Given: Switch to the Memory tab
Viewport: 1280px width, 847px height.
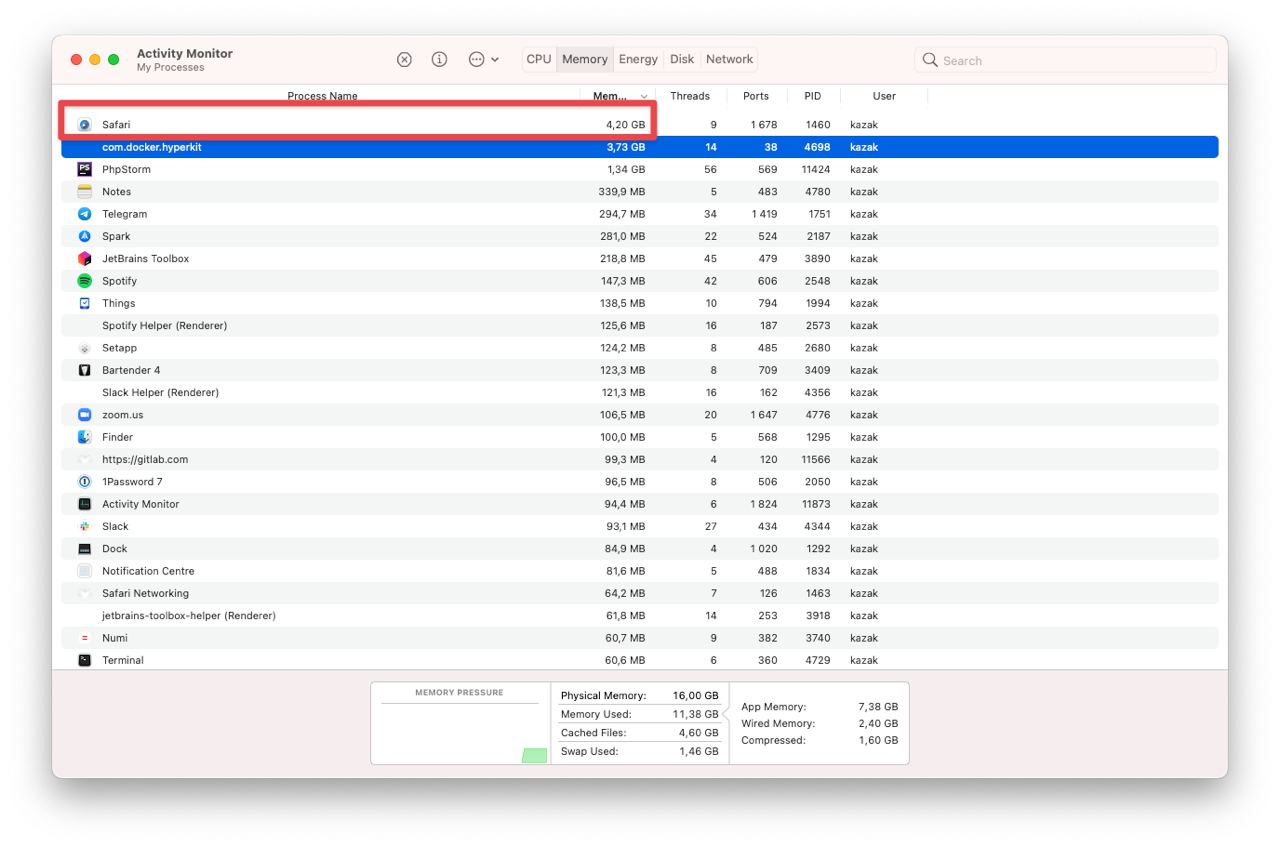Looking at the screenshot, I should [x=585, y=60].
